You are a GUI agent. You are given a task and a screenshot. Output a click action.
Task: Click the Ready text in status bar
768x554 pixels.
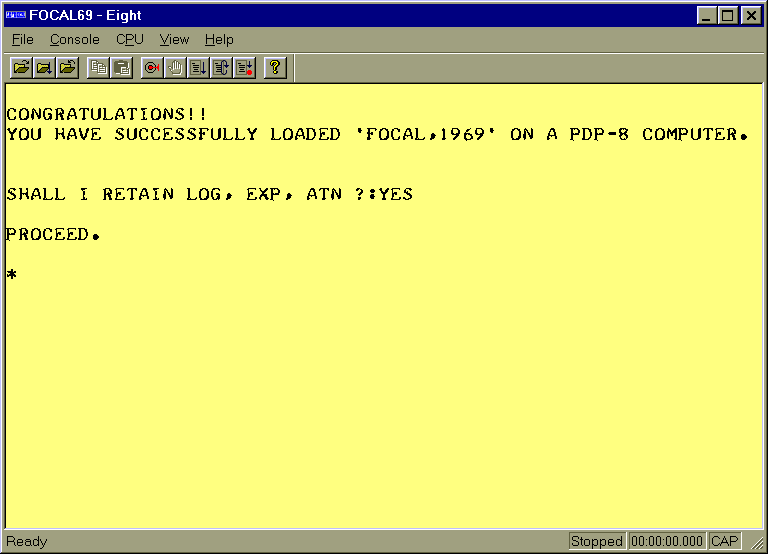point(27,541)
